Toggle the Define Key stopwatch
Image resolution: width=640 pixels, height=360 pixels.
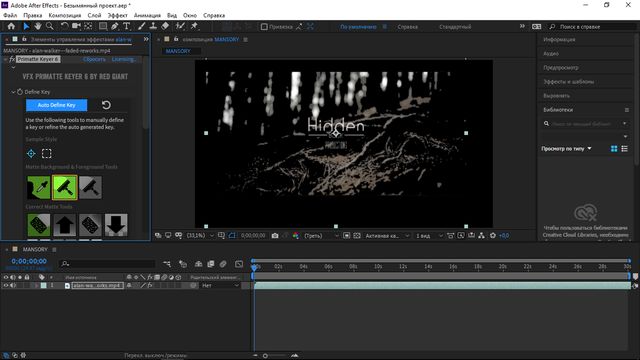[20, 92]
